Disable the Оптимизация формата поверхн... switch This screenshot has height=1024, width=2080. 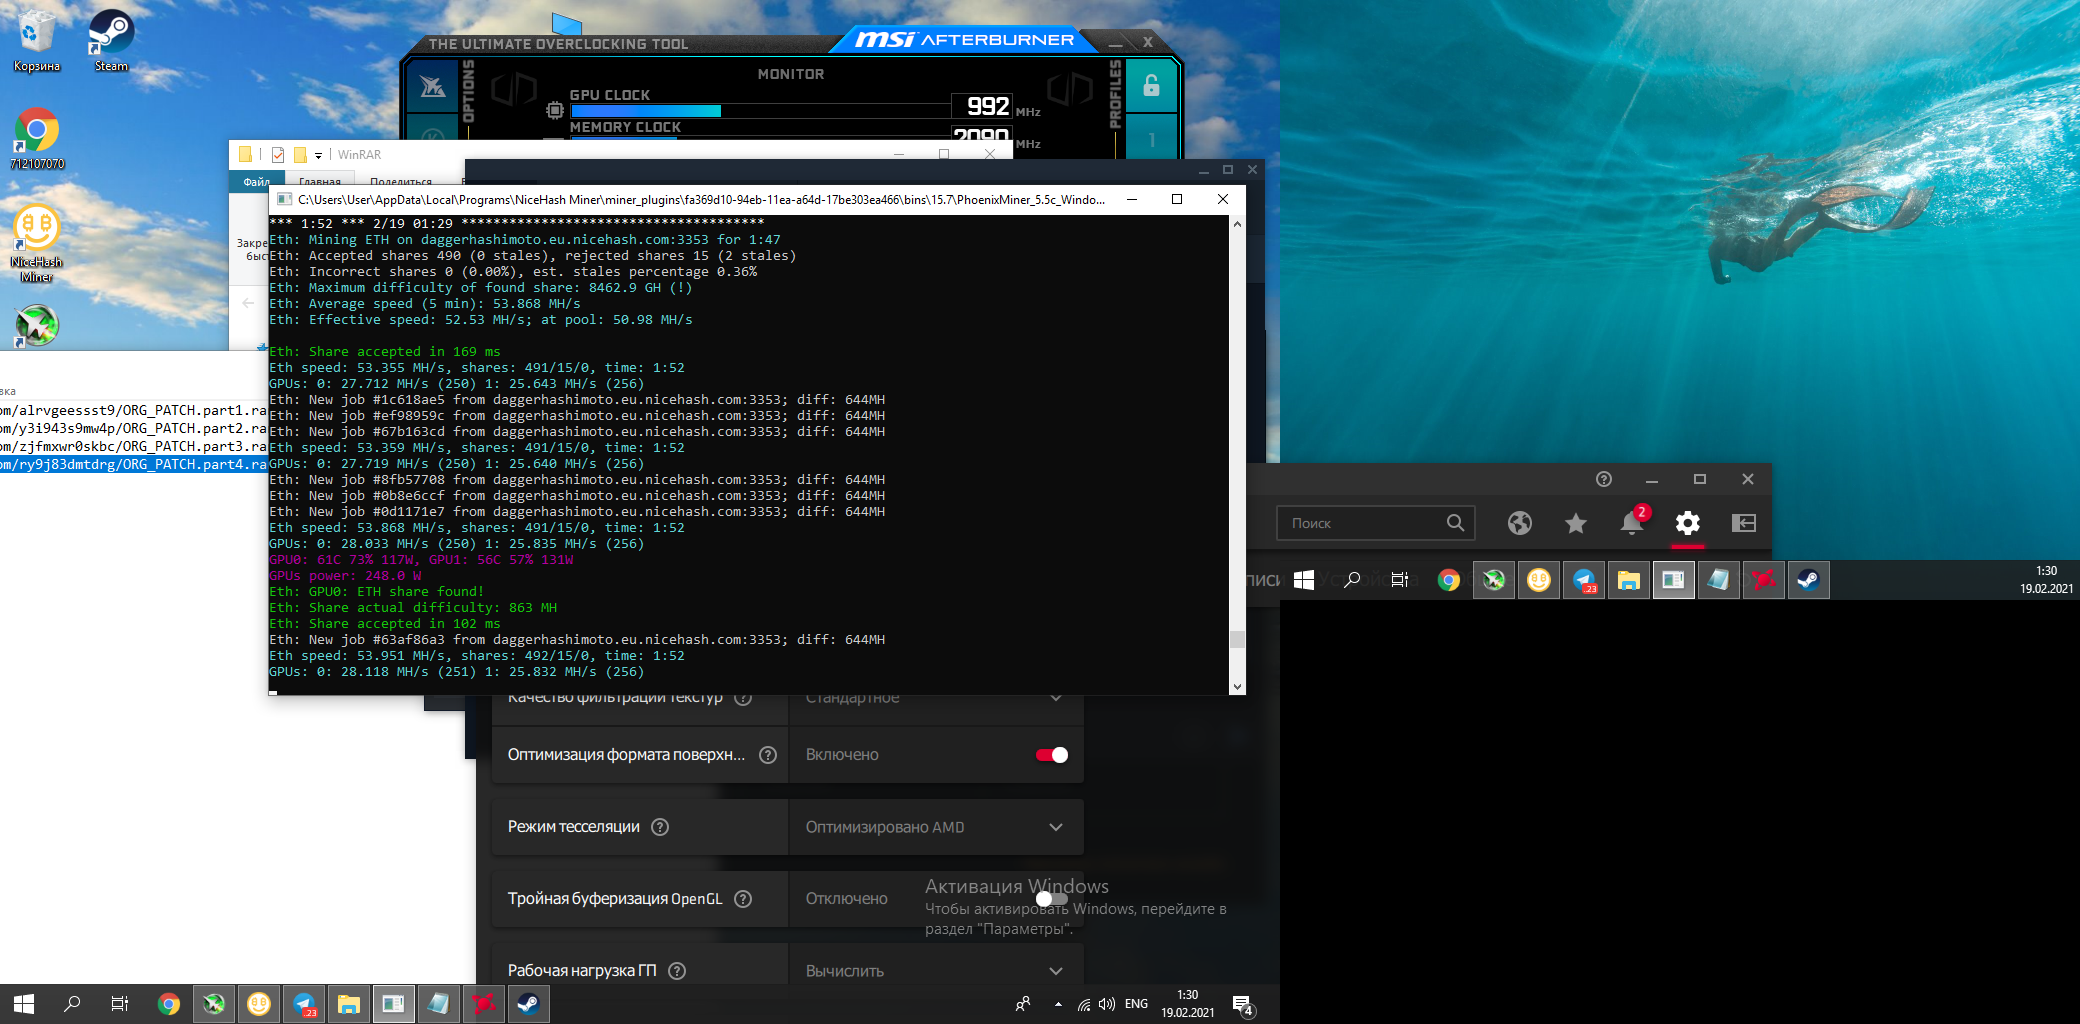point(1052,755)
